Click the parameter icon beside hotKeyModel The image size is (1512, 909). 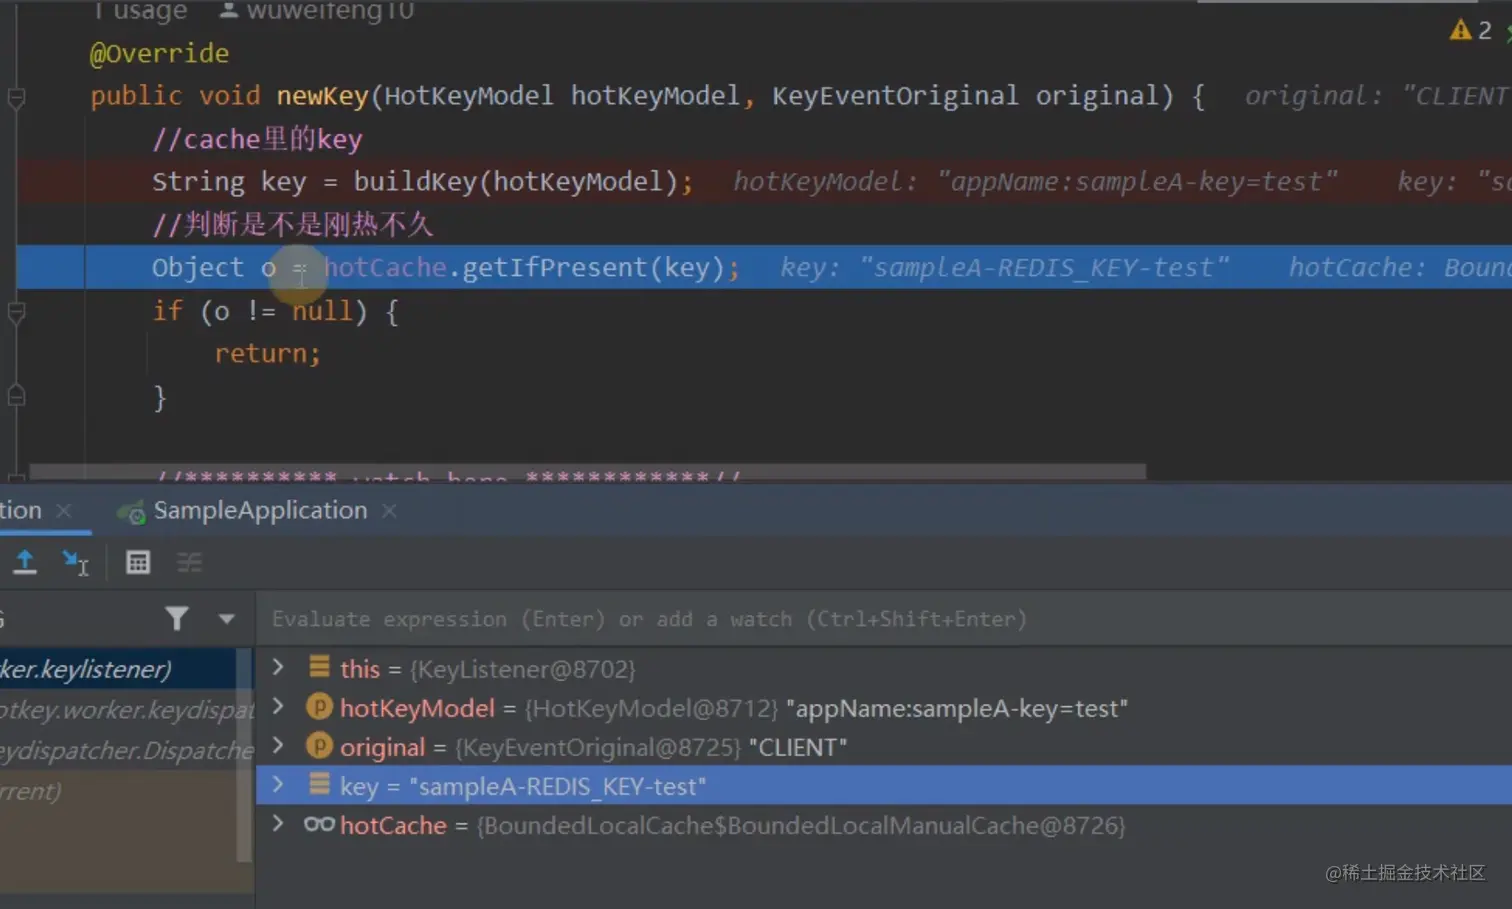tap(319, 707)
